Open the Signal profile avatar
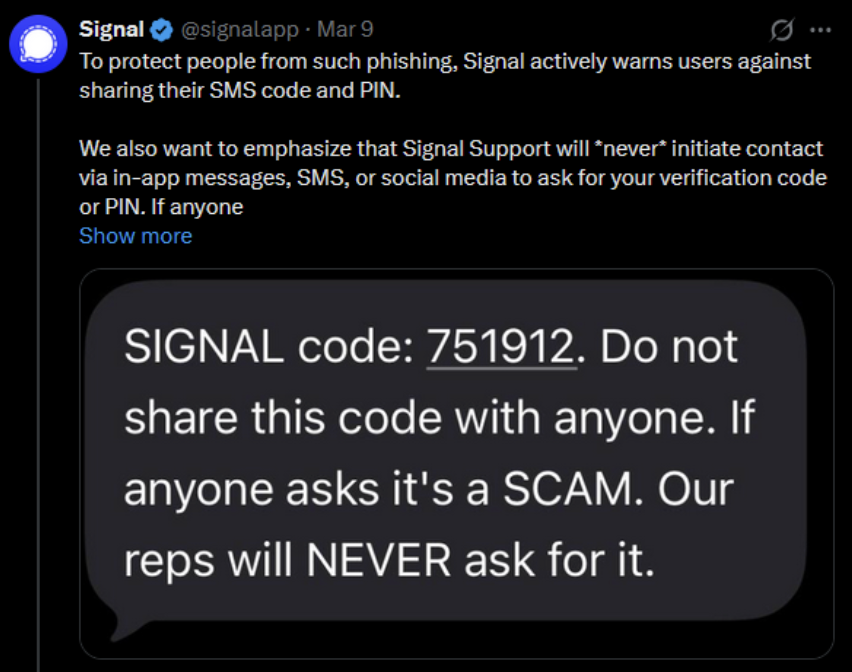Screen dimensions: 852x672 point(39,46)
